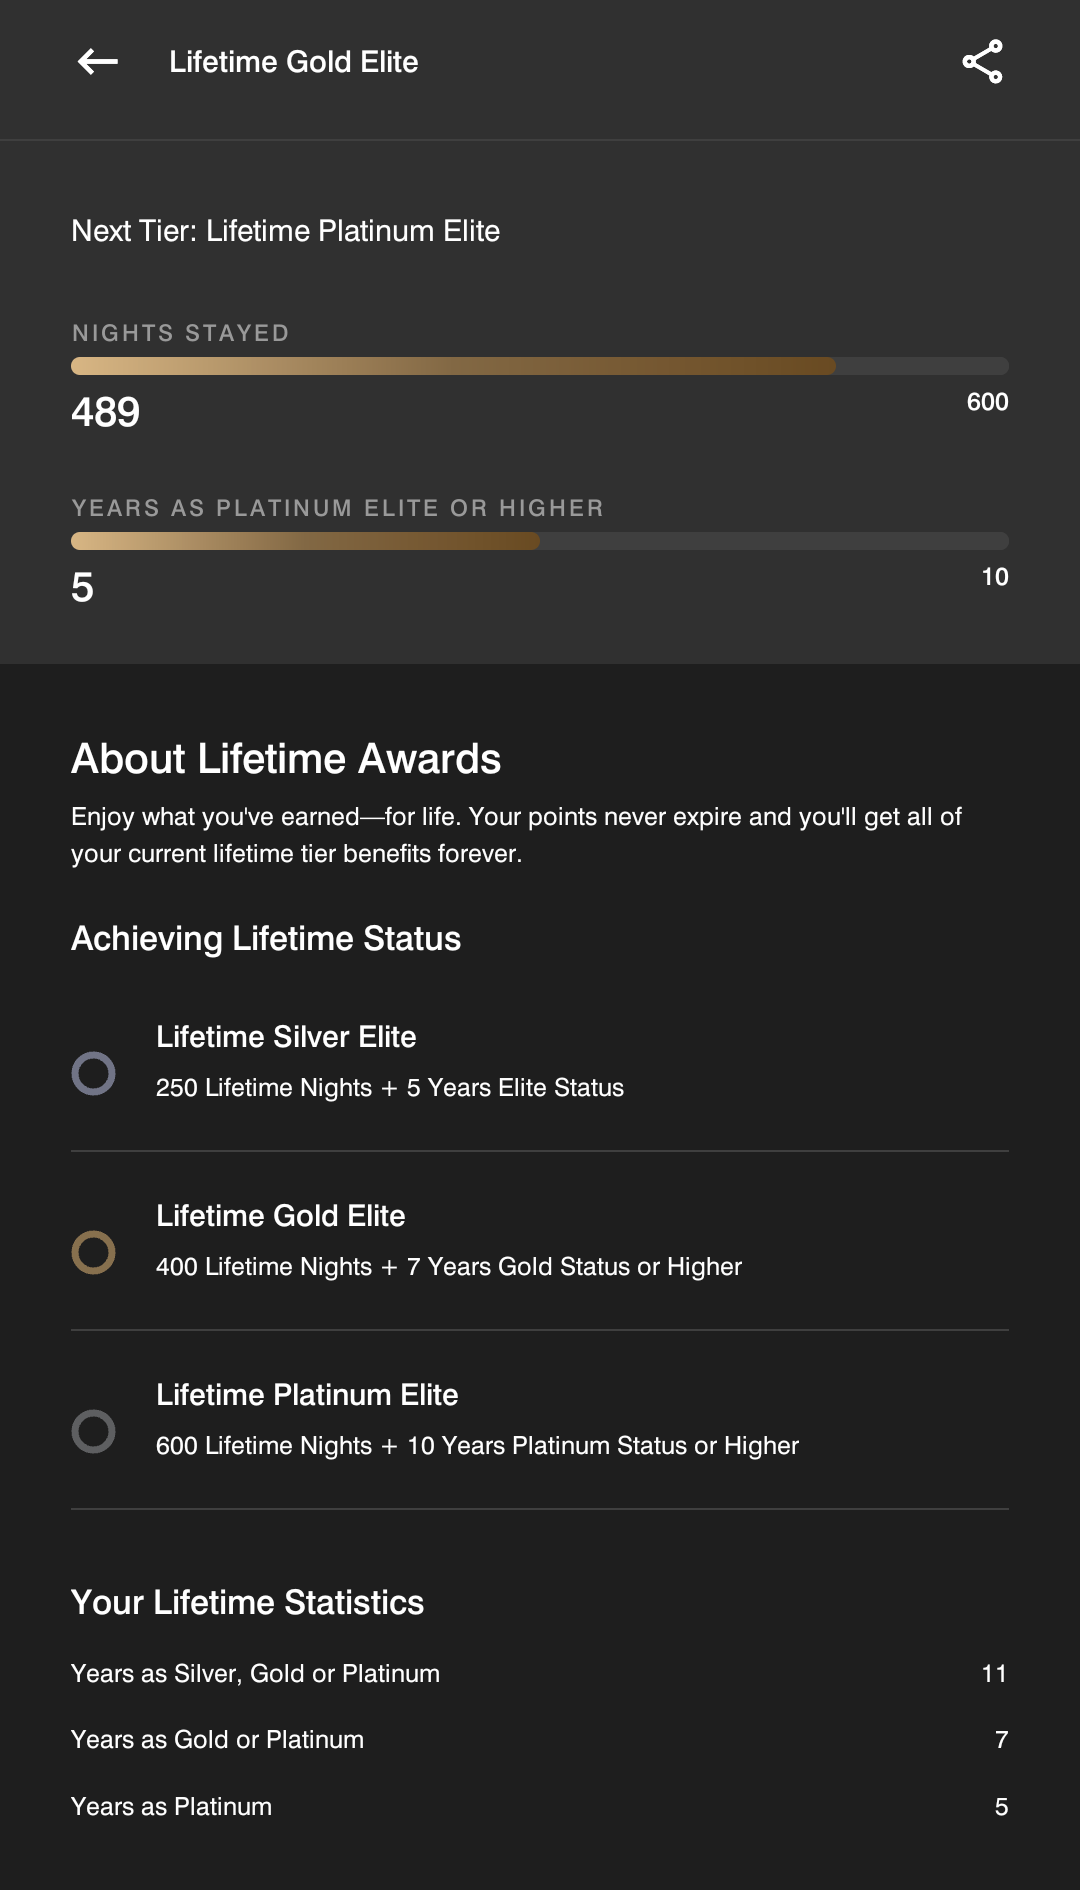Tap Next Tier: Lifetime Platinum Elite text
Viewport: 1080px width, 1890px height.
tap(285, 231)
